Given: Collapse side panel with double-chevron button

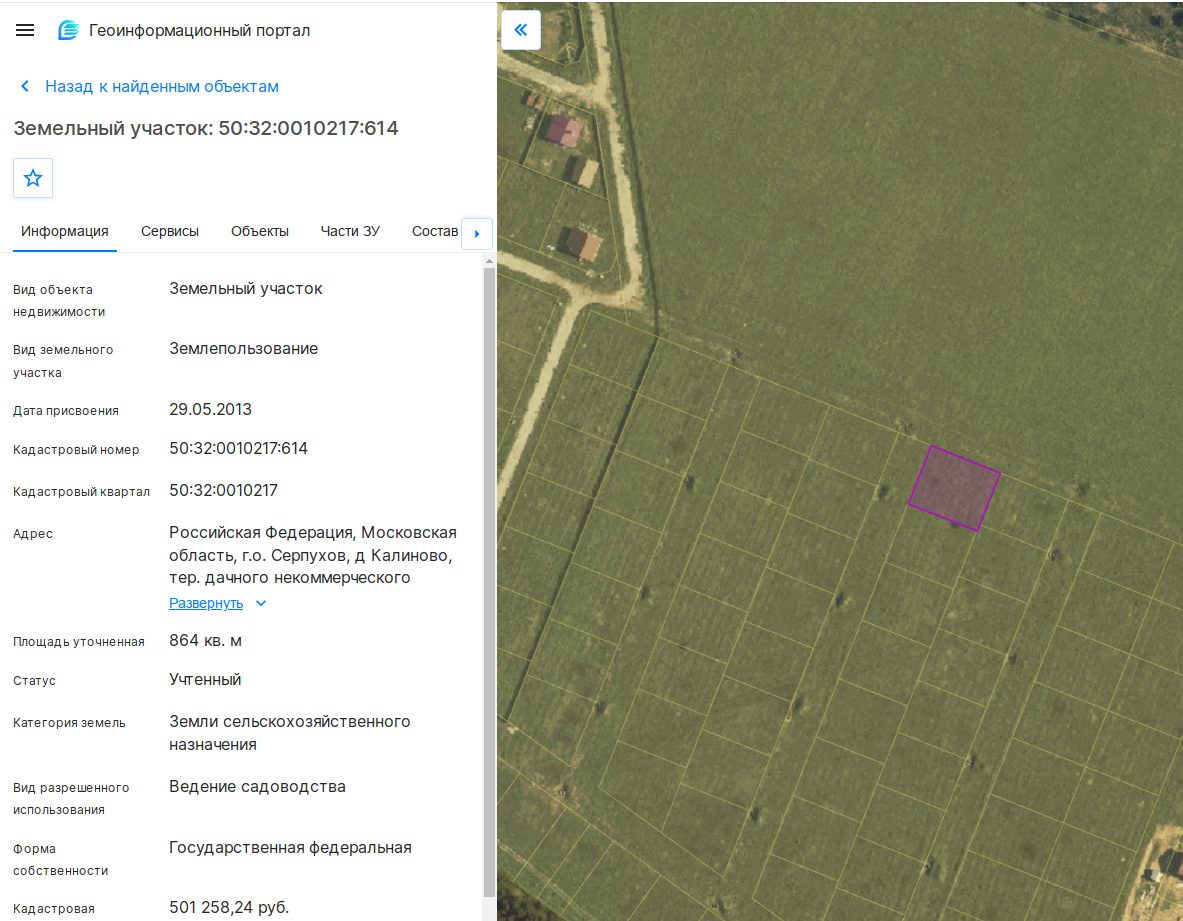Looking at the screenshot, I should pos(521,30).
